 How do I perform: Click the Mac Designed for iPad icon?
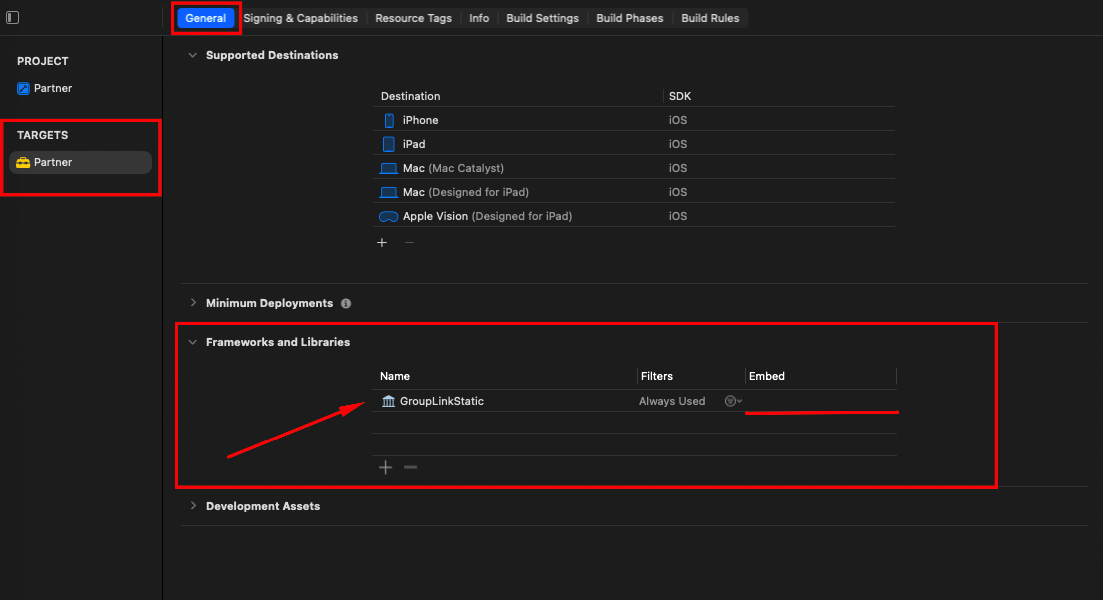pyautogui.click(x=388, y=193)
